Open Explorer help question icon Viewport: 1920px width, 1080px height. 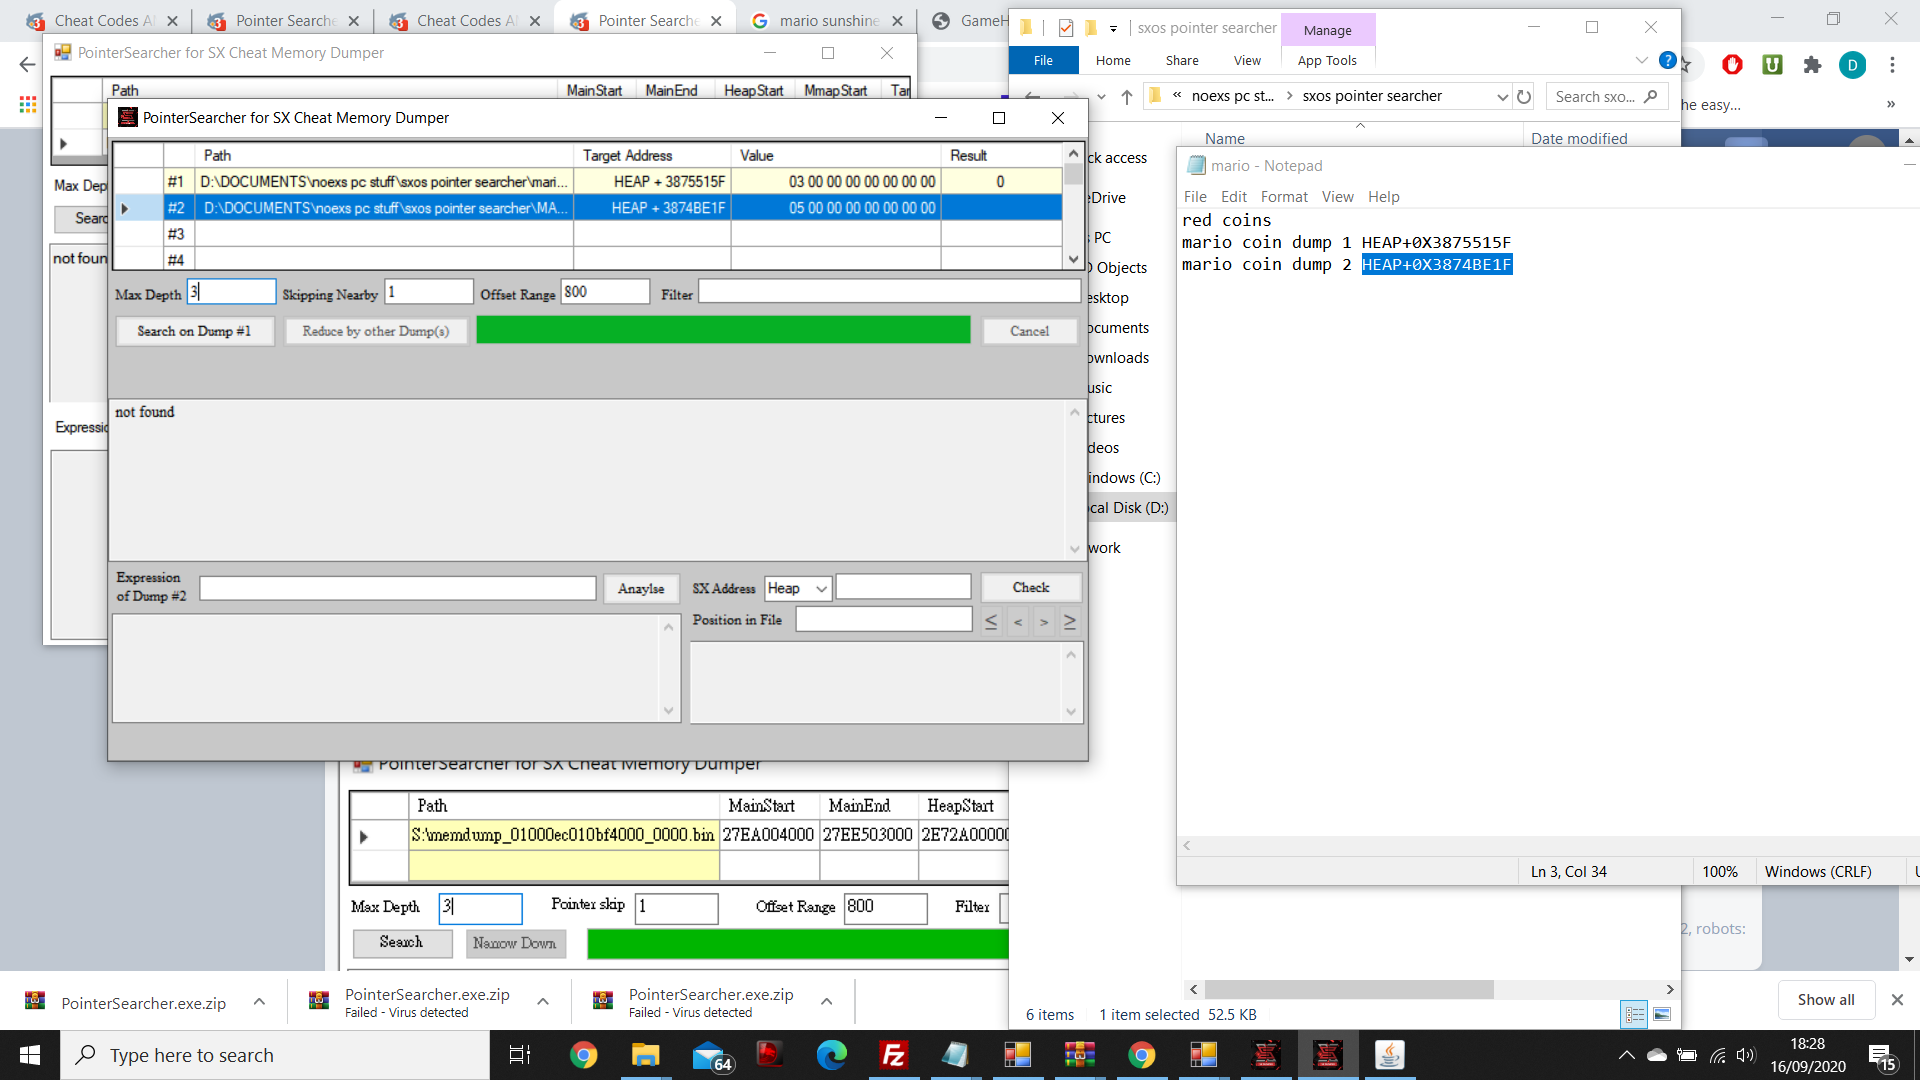point(1667,60)
